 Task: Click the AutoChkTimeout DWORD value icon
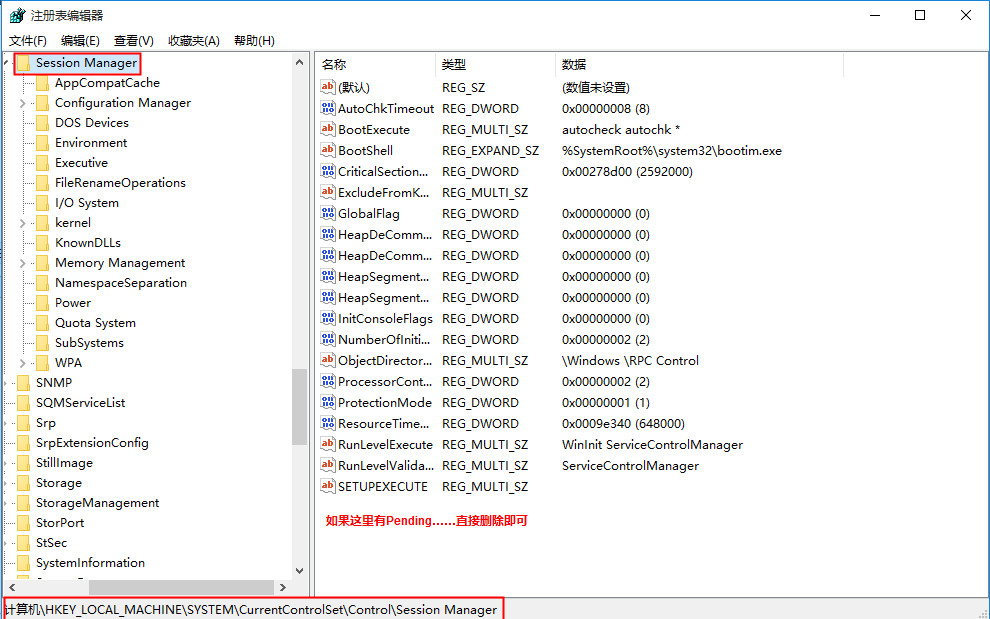328,108
